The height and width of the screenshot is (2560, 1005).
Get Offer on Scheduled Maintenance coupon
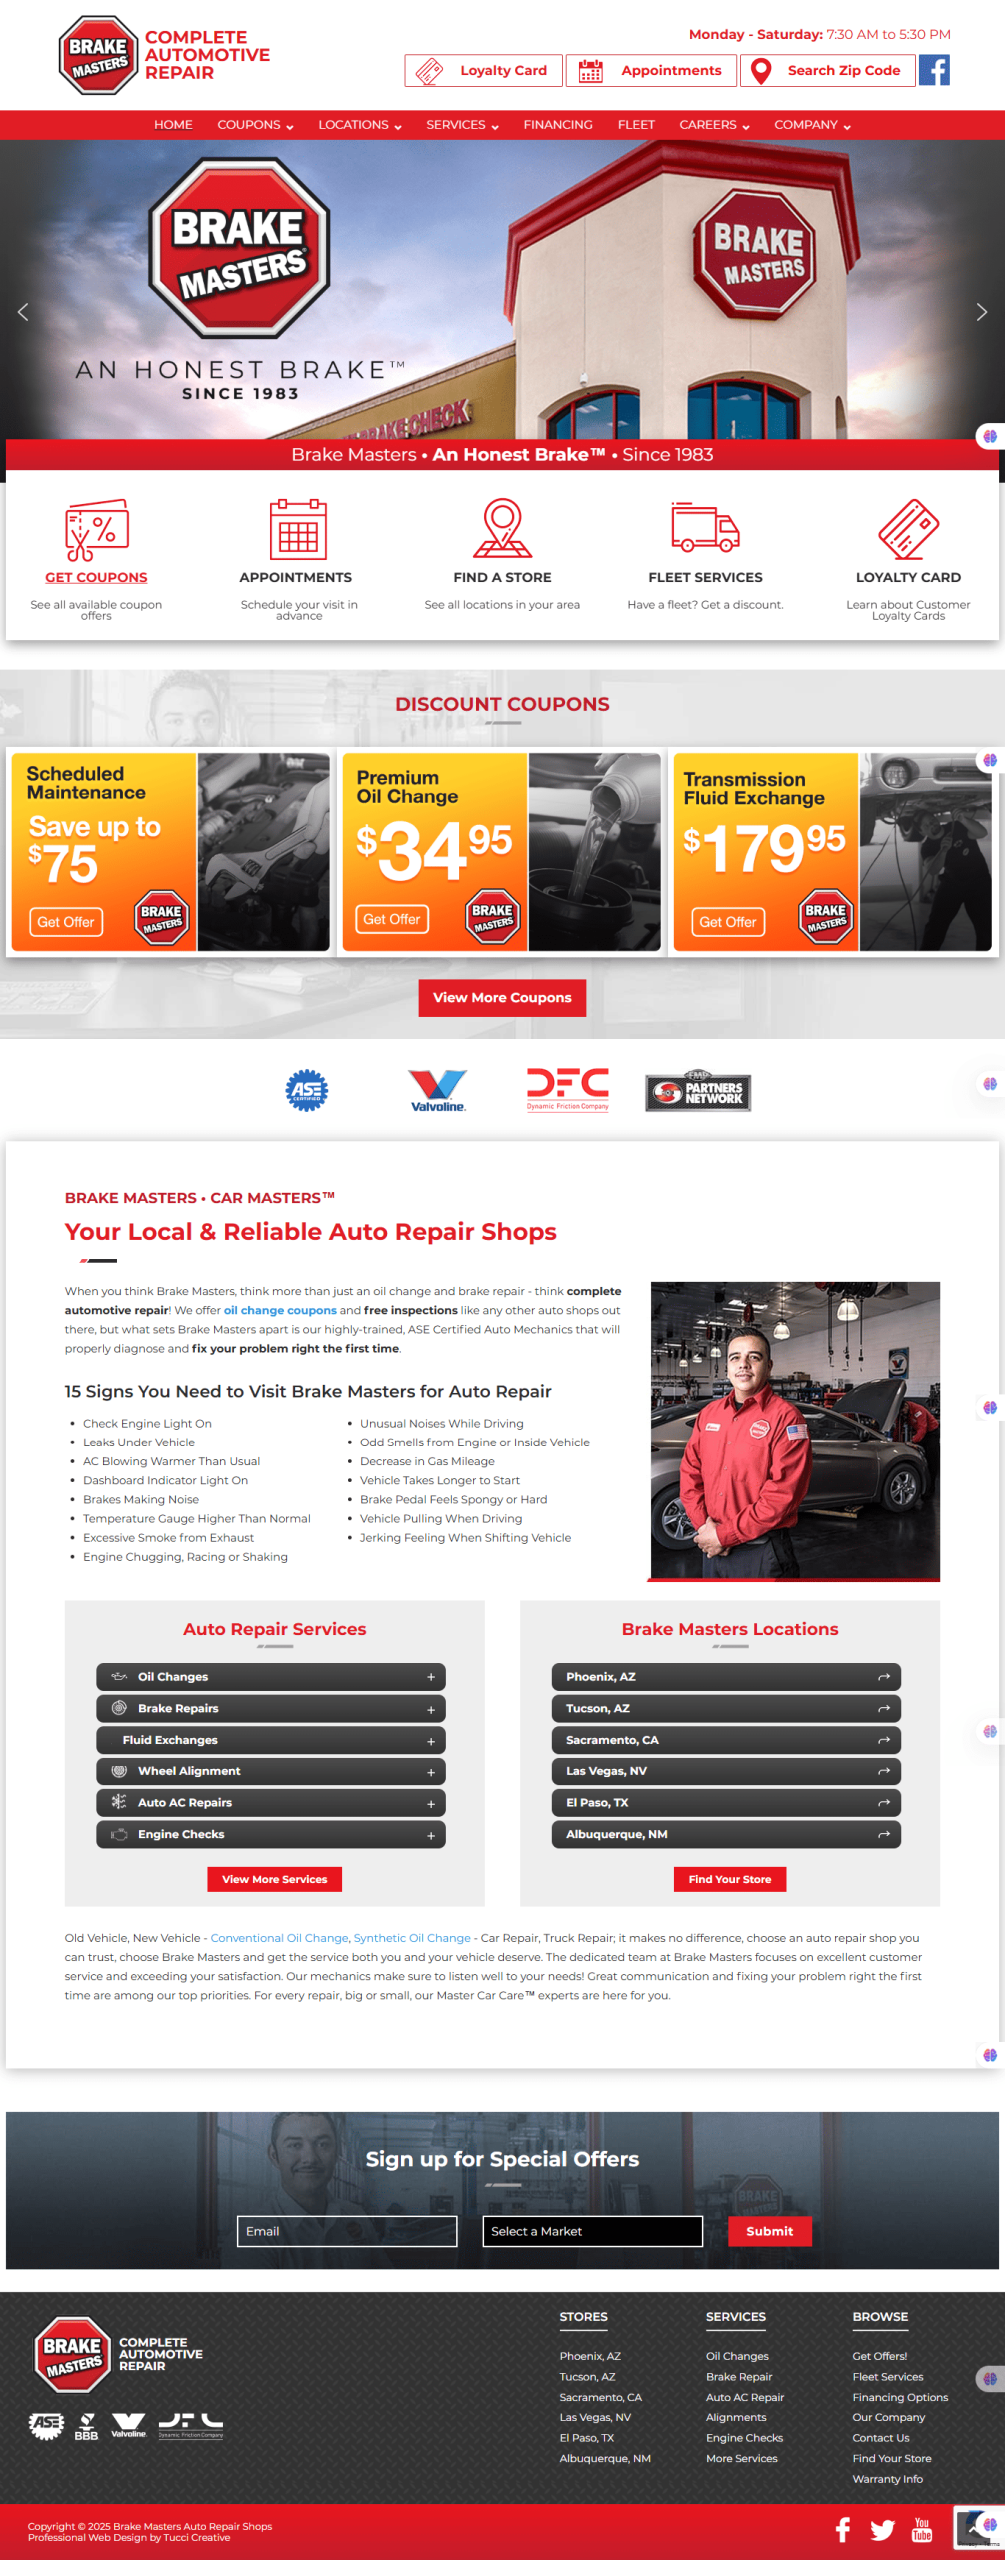pos(66,922)
